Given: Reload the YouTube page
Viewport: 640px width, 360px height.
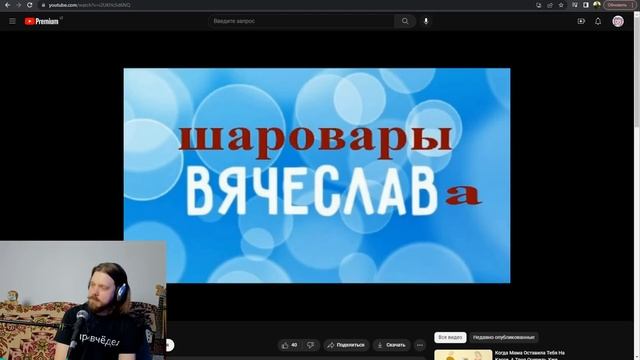Looking at the screenshot, I should pyautogui.click(x=29, y=5).
